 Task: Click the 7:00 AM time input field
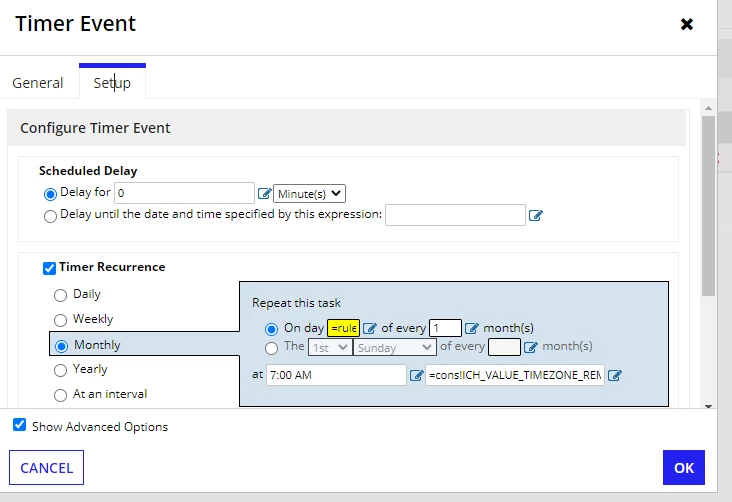[336, 375]
